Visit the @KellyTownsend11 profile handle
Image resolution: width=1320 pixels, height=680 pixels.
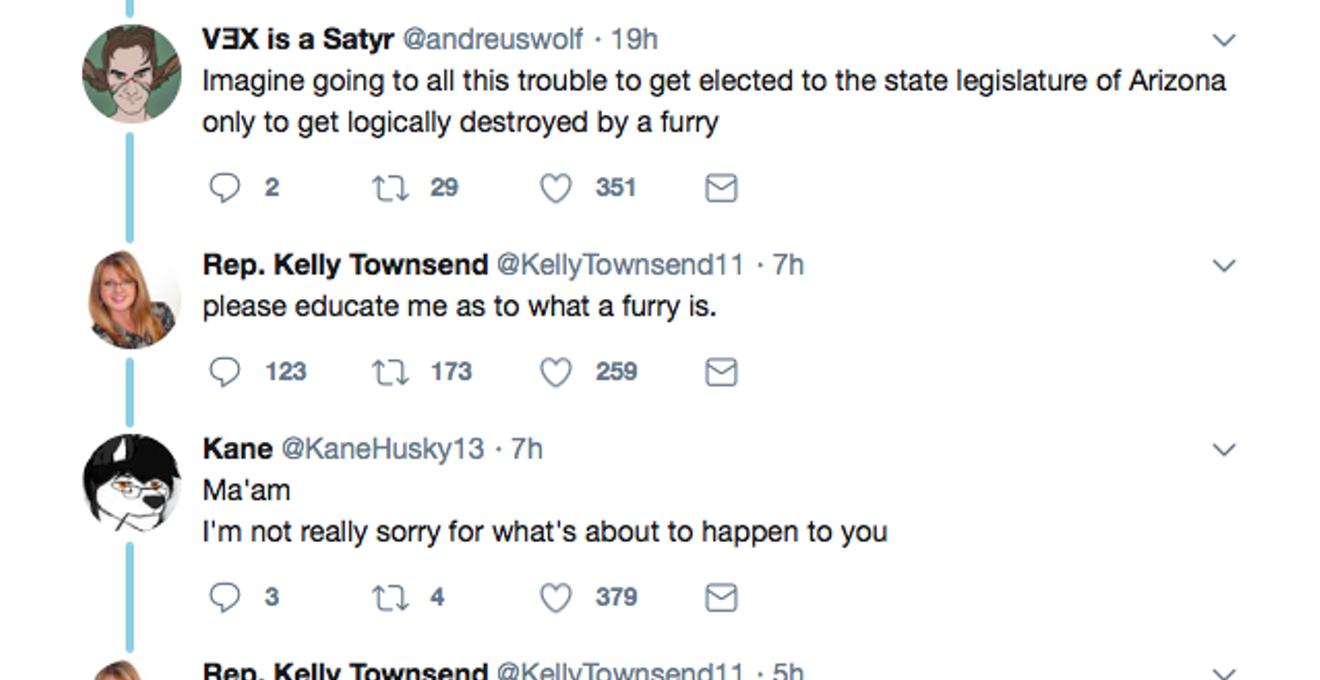click(x=620, y=264)
